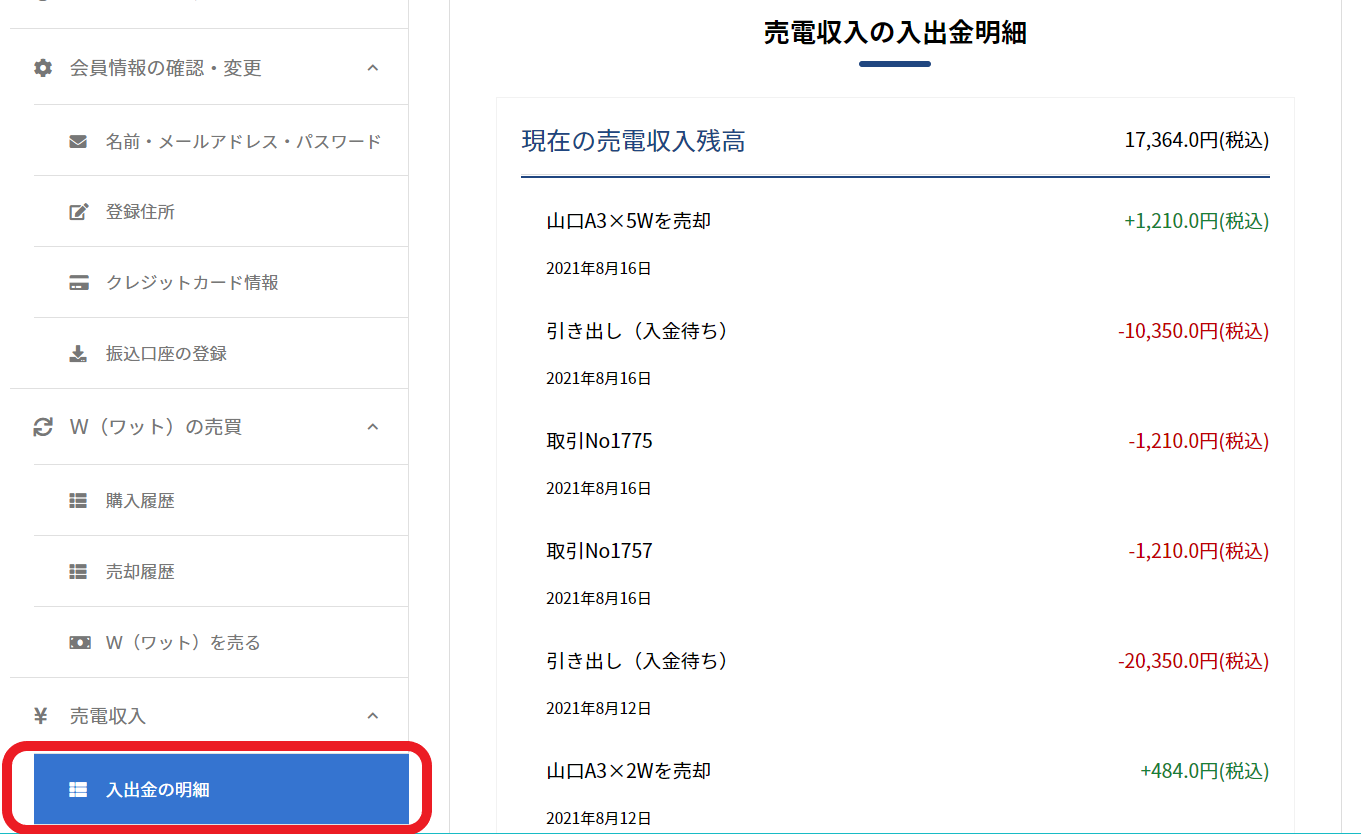The height and width of the screenshot is (834, 1361).
Task: Collapse the W（ワット）の売買 section chevron
Action: pos(372,427)
